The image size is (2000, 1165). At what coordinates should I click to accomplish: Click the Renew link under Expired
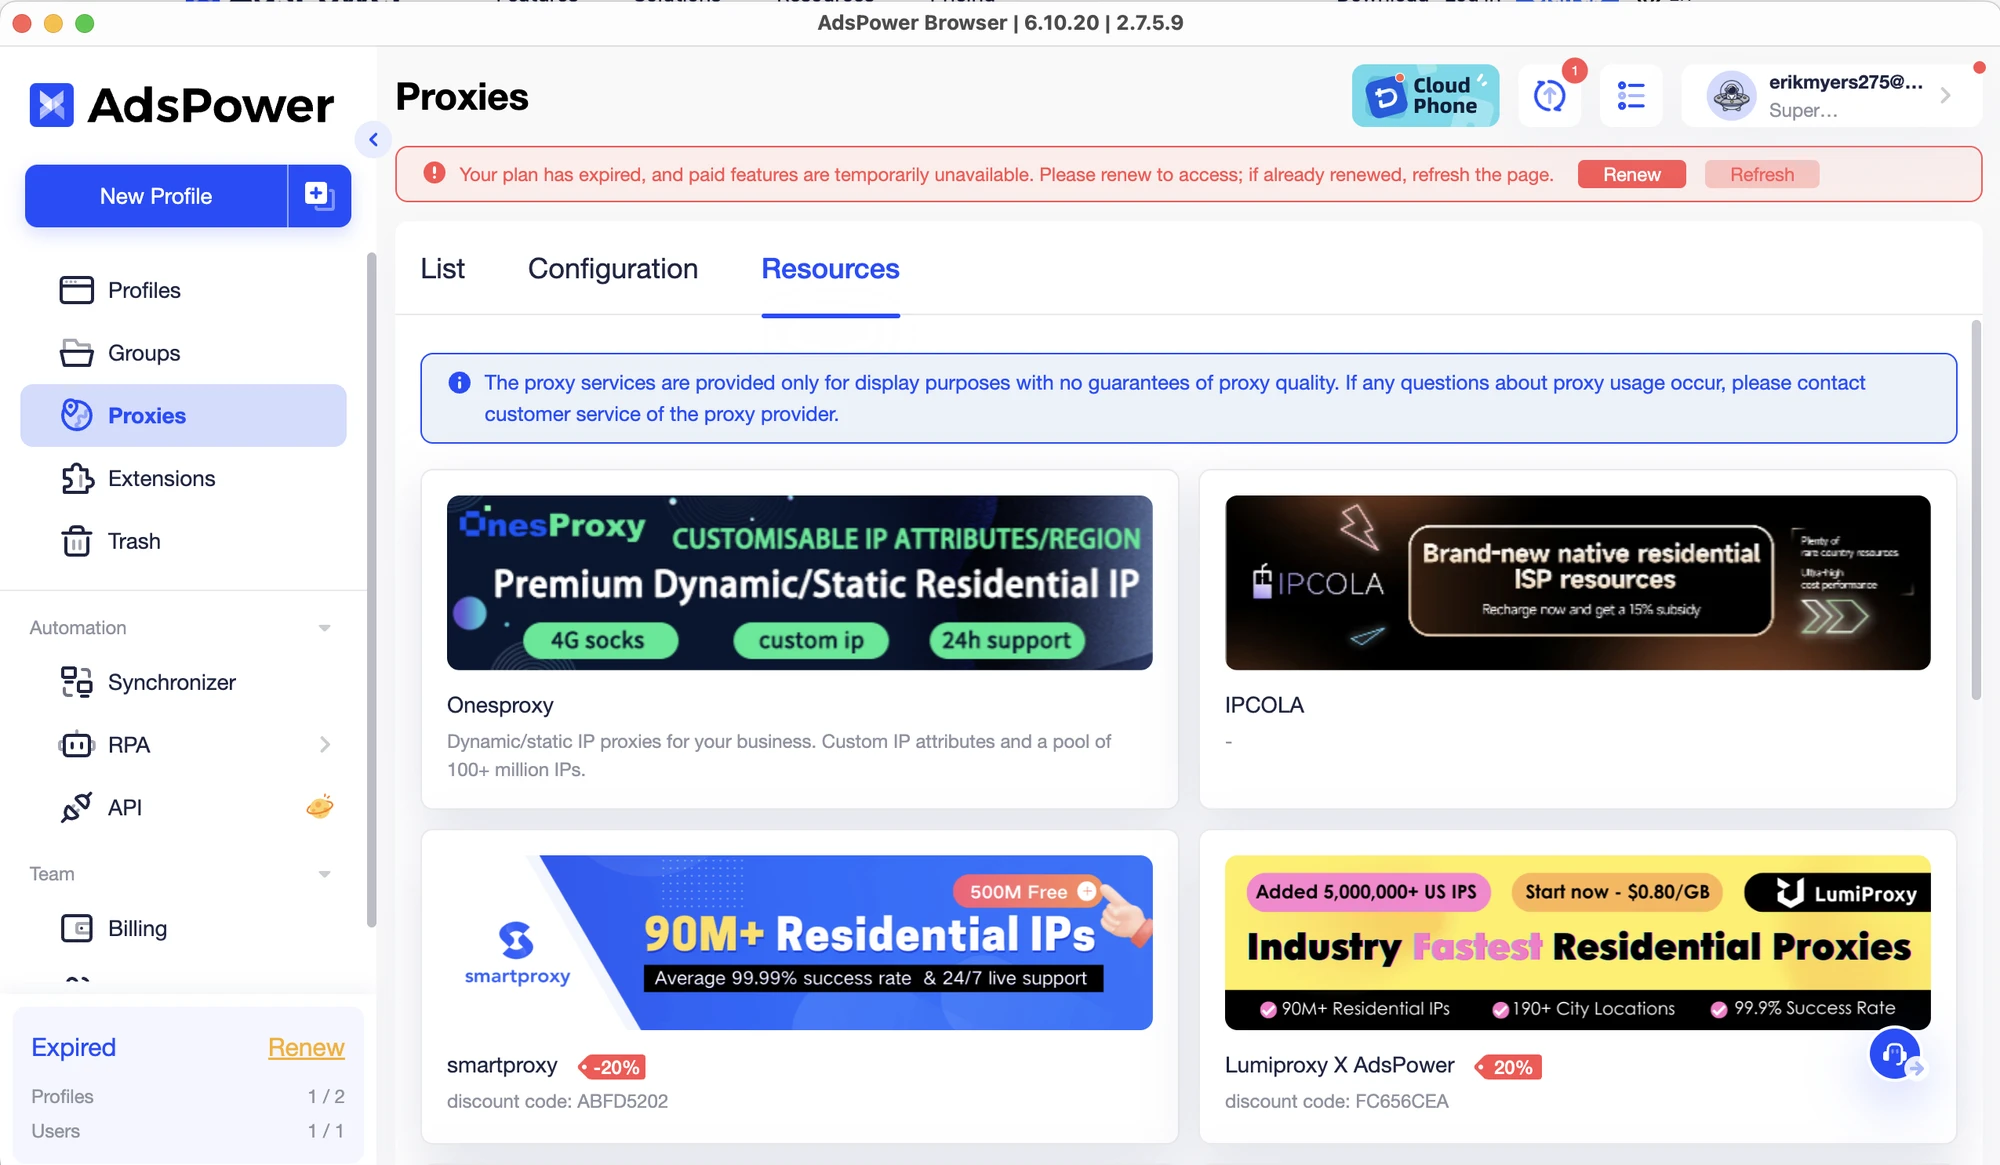pos(306,1047)
